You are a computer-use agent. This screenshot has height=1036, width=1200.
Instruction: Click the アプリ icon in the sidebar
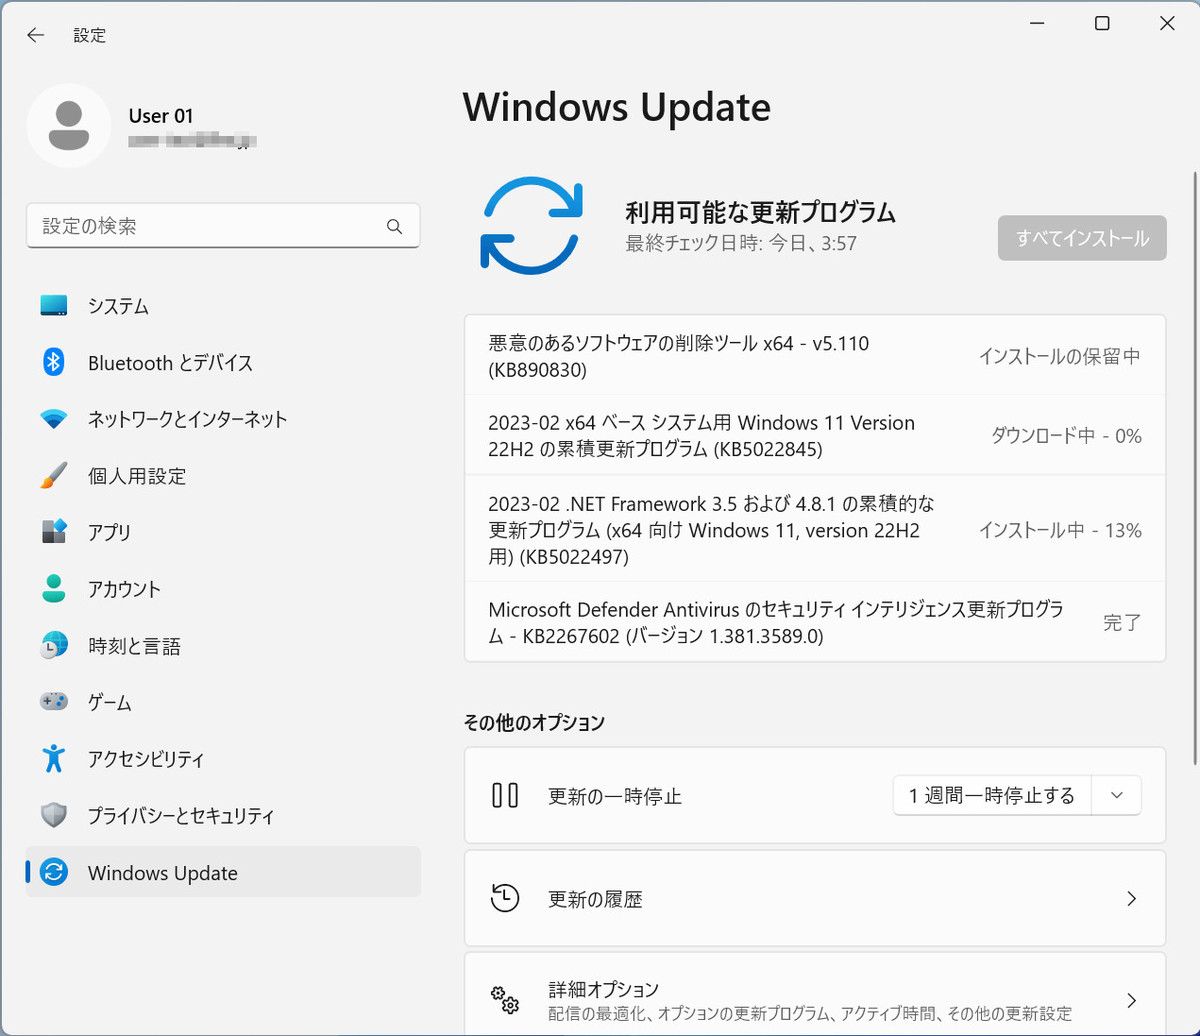pyautogui.click(x=54, y=532)
